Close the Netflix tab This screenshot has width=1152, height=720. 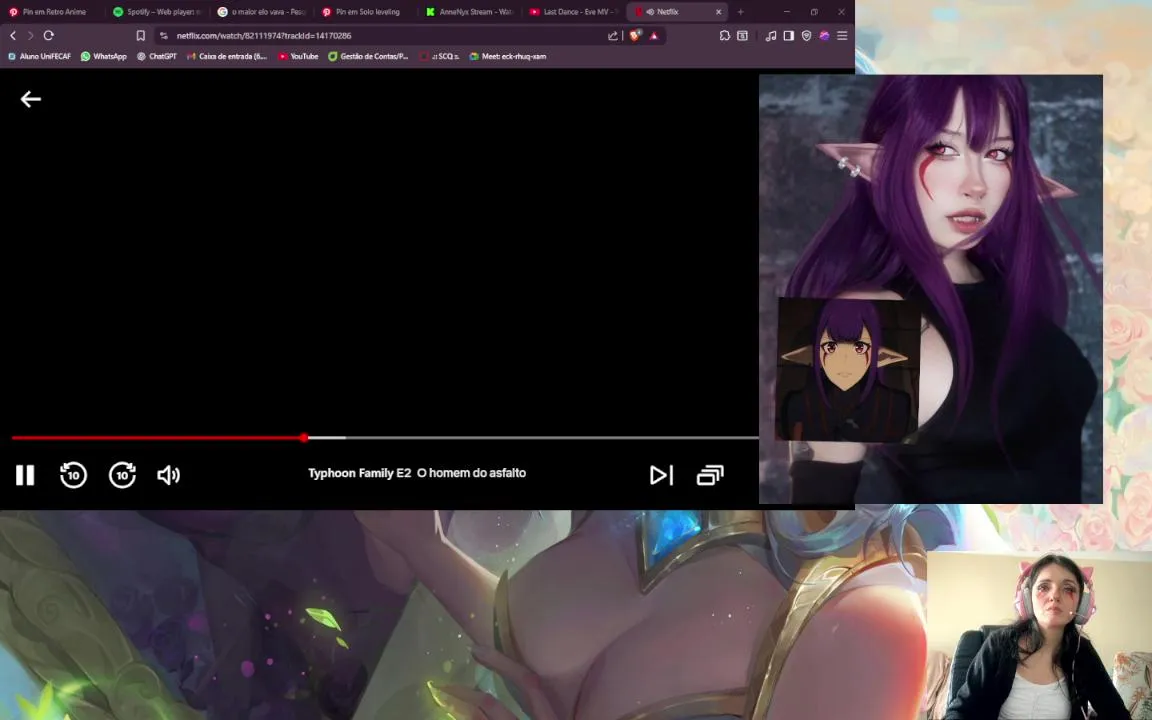(719, 12)
